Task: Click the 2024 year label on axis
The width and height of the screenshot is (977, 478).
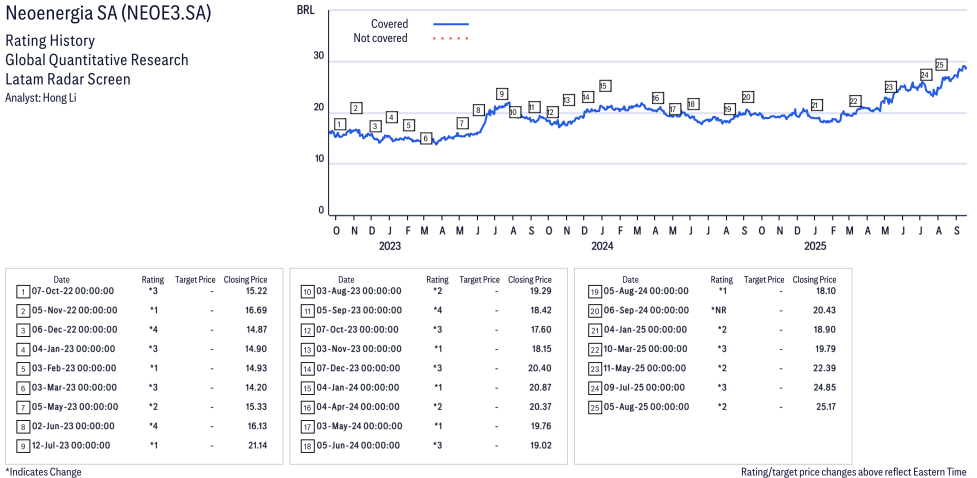Action: click(602, 246)
